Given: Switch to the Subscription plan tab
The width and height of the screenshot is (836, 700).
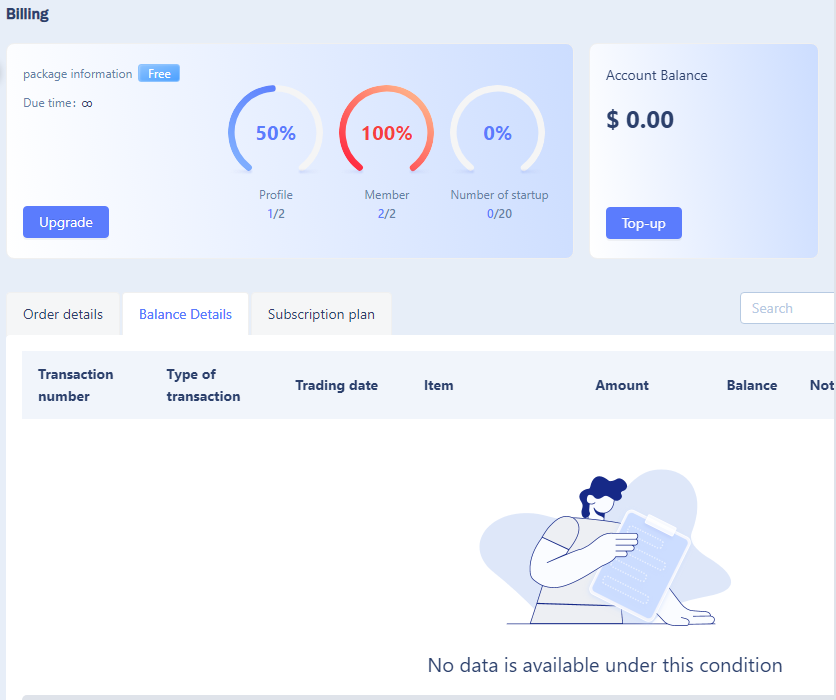Looking at the screenshot, I should [321, 314].
